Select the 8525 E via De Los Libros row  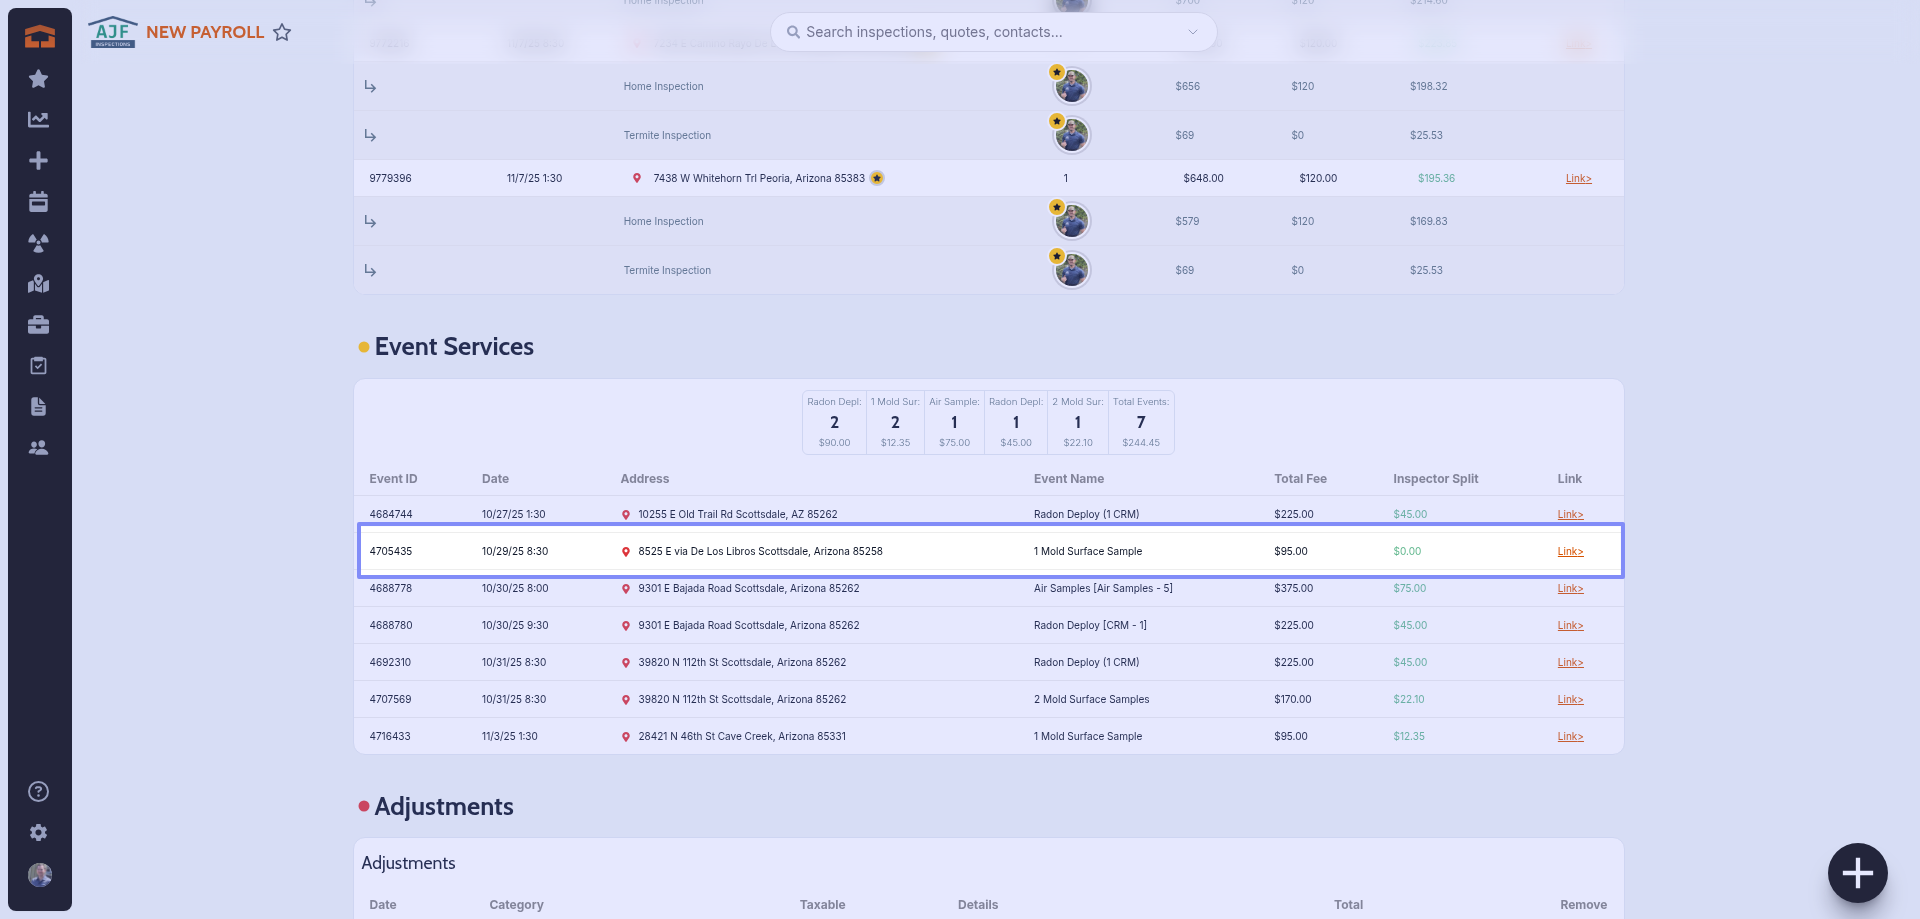tap(760, 552)
